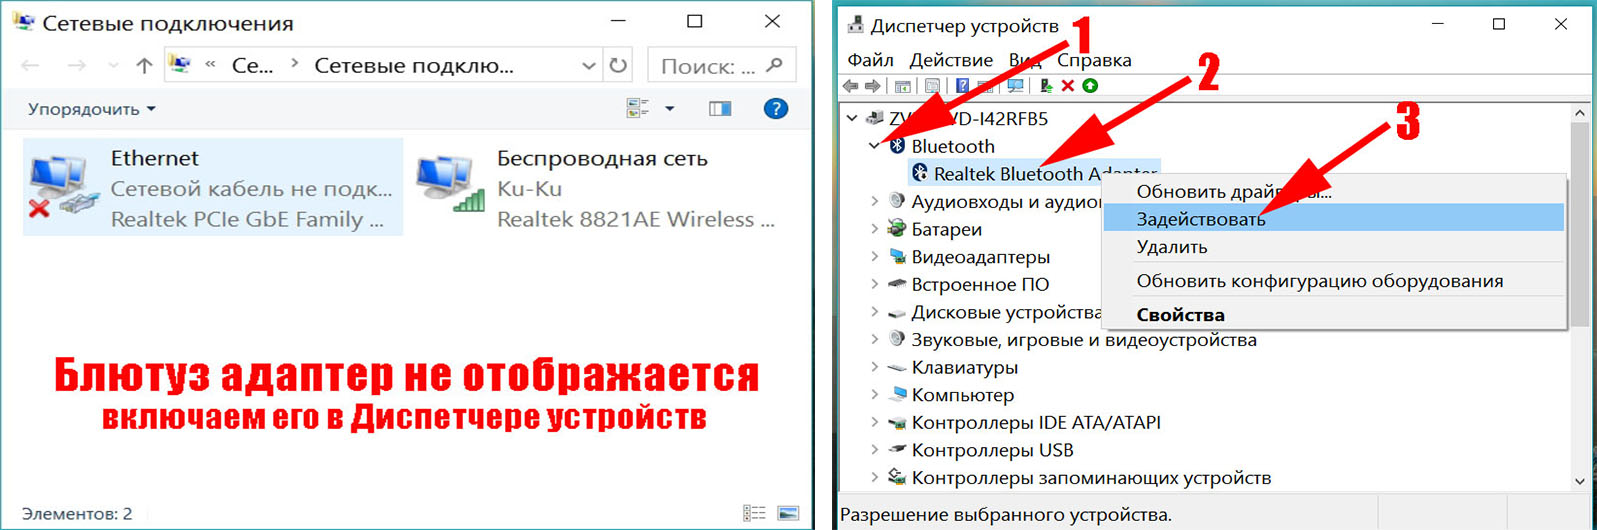1597x530 pixels.
Task: Open Свойства from context menu
Action: point(1334,315)
